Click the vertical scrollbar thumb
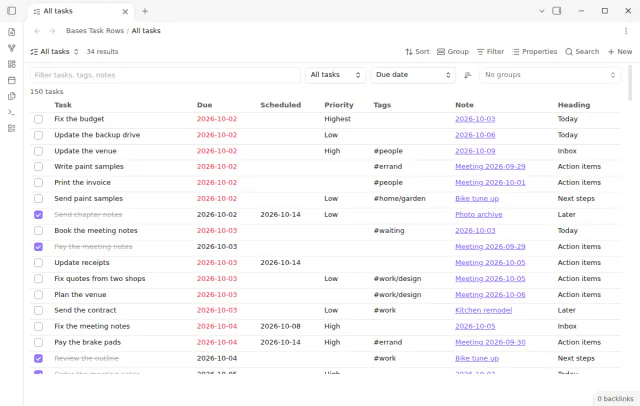 pyautogui.click(x=630, y=83)
